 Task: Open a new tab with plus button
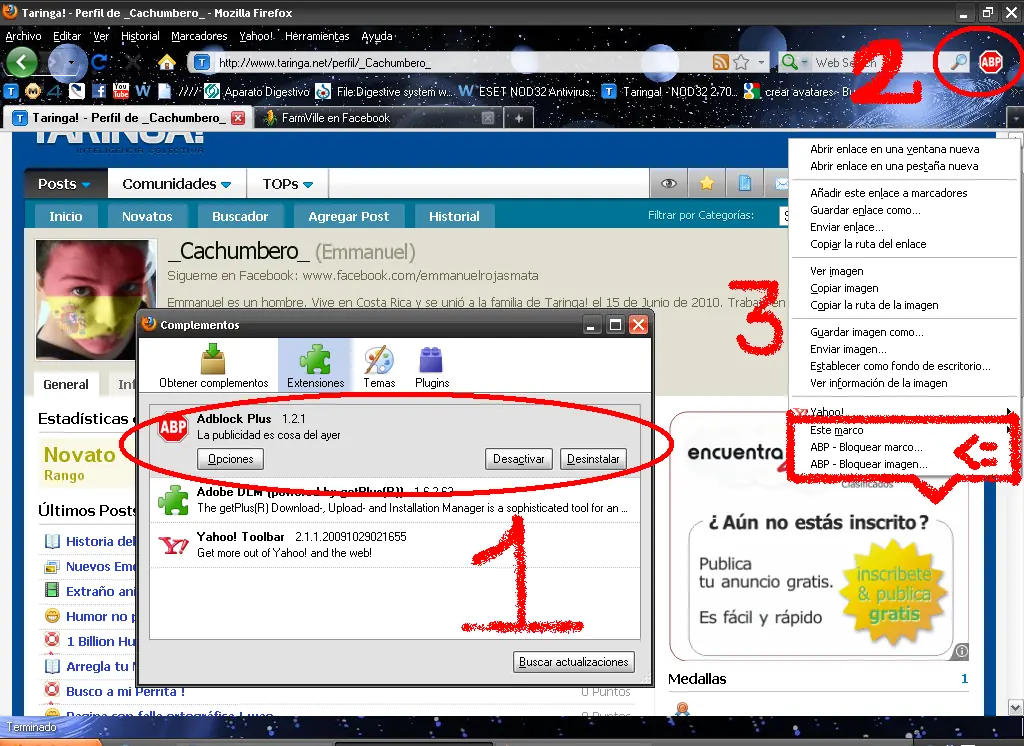point(519,118)
